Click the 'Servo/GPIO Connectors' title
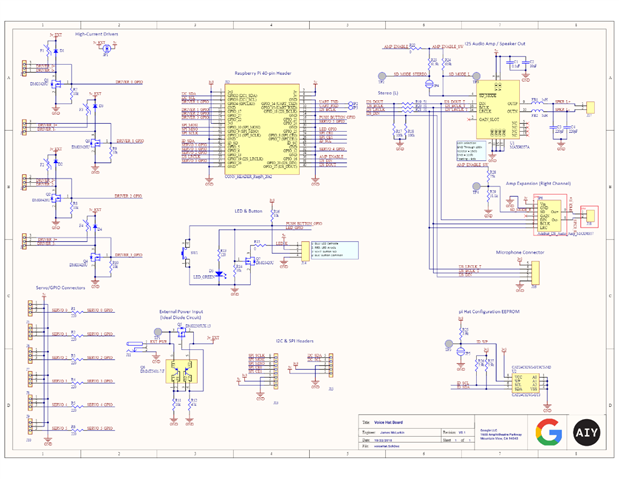This screenshot has width=619, height=479. coord(60,288)
